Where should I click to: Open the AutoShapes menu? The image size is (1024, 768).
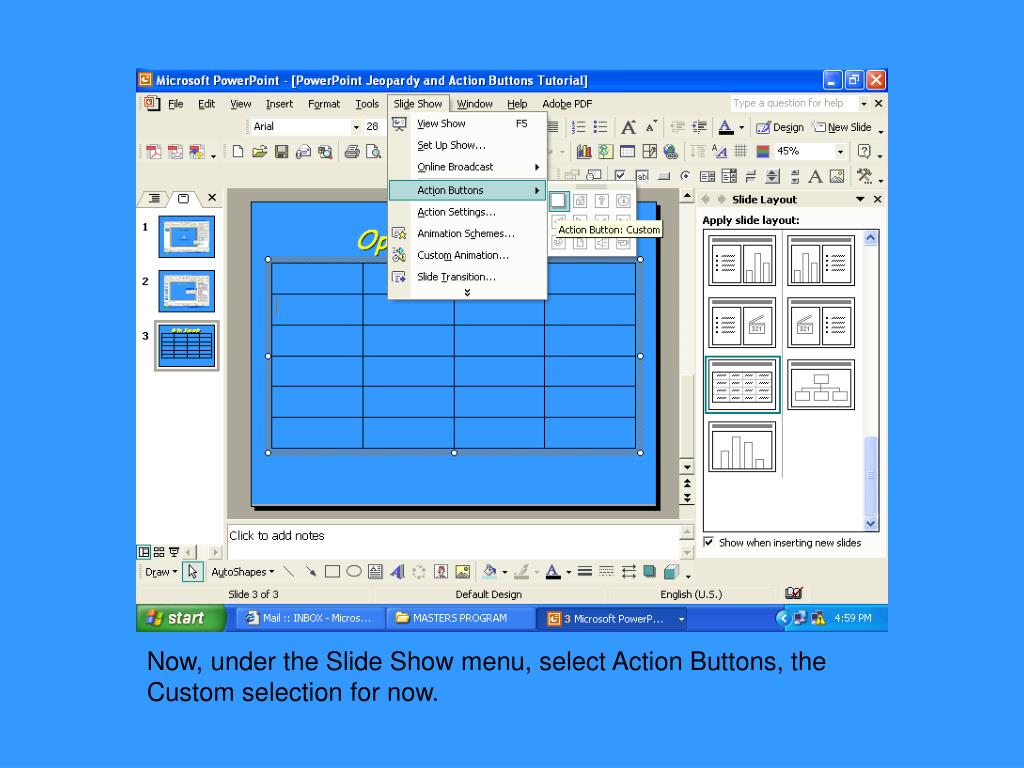click(242, 572)
